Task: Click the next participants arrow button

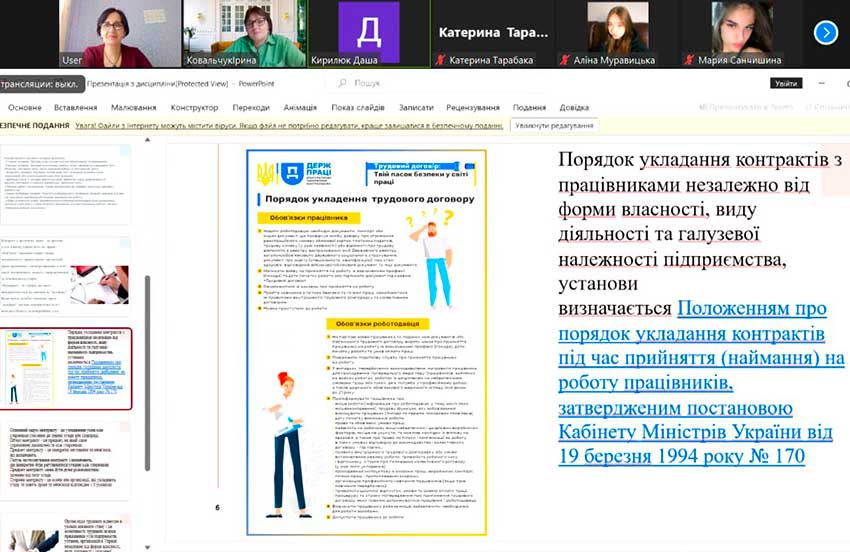Action: 825,33
